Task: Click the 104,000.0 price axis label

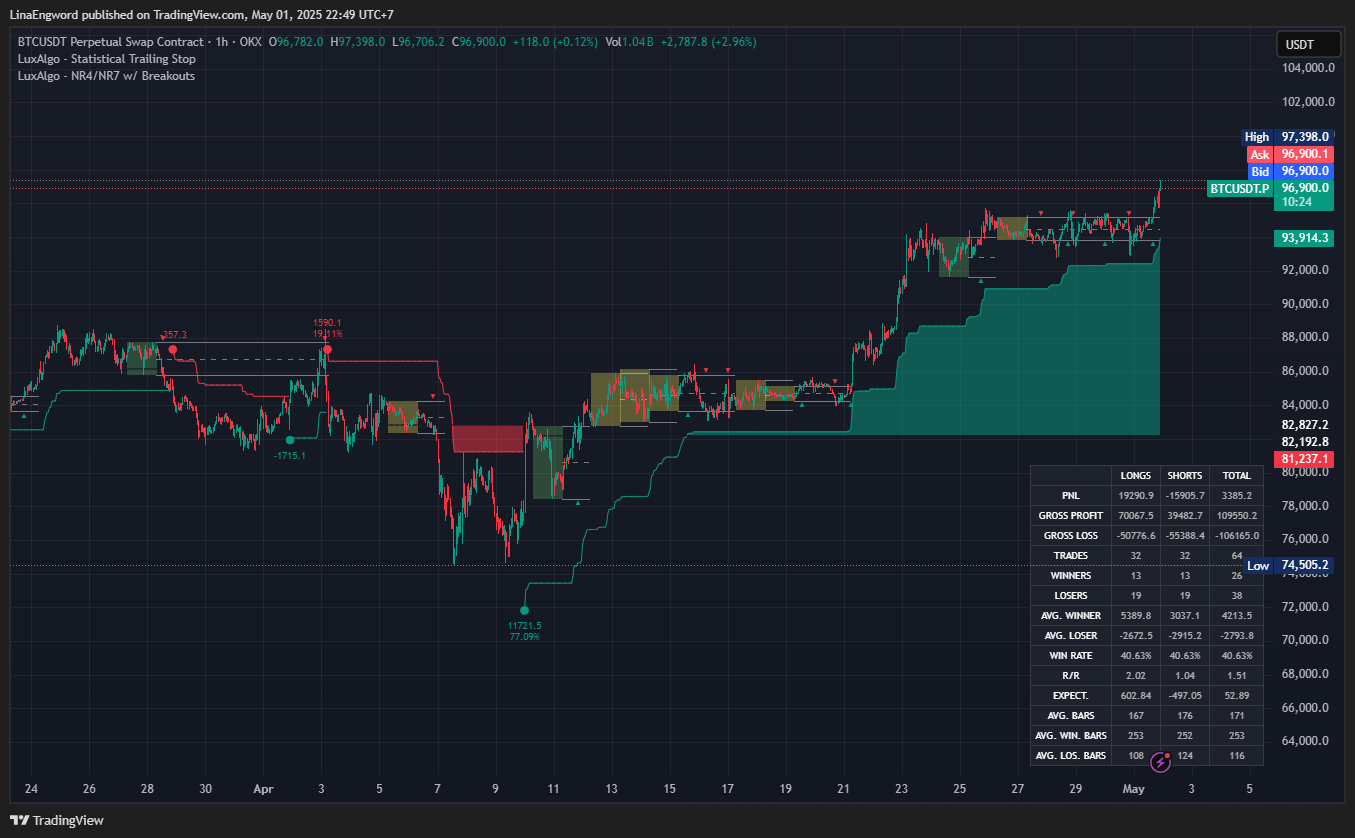Action: [1307, 68]
